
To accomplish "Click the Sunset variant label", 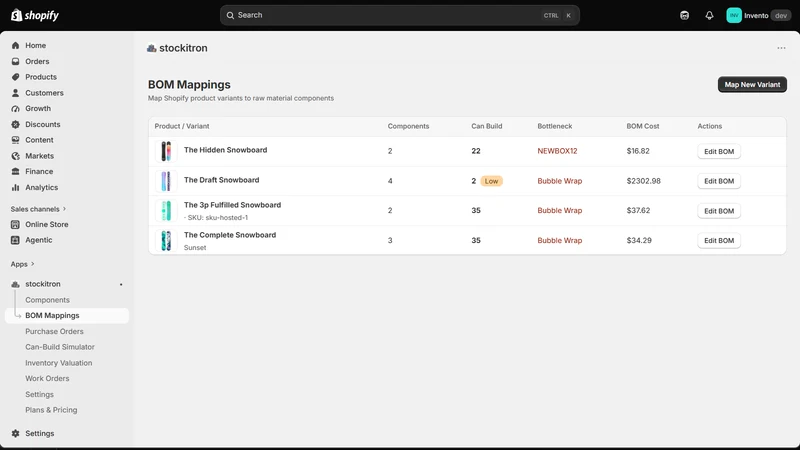I will pos(195,247).
